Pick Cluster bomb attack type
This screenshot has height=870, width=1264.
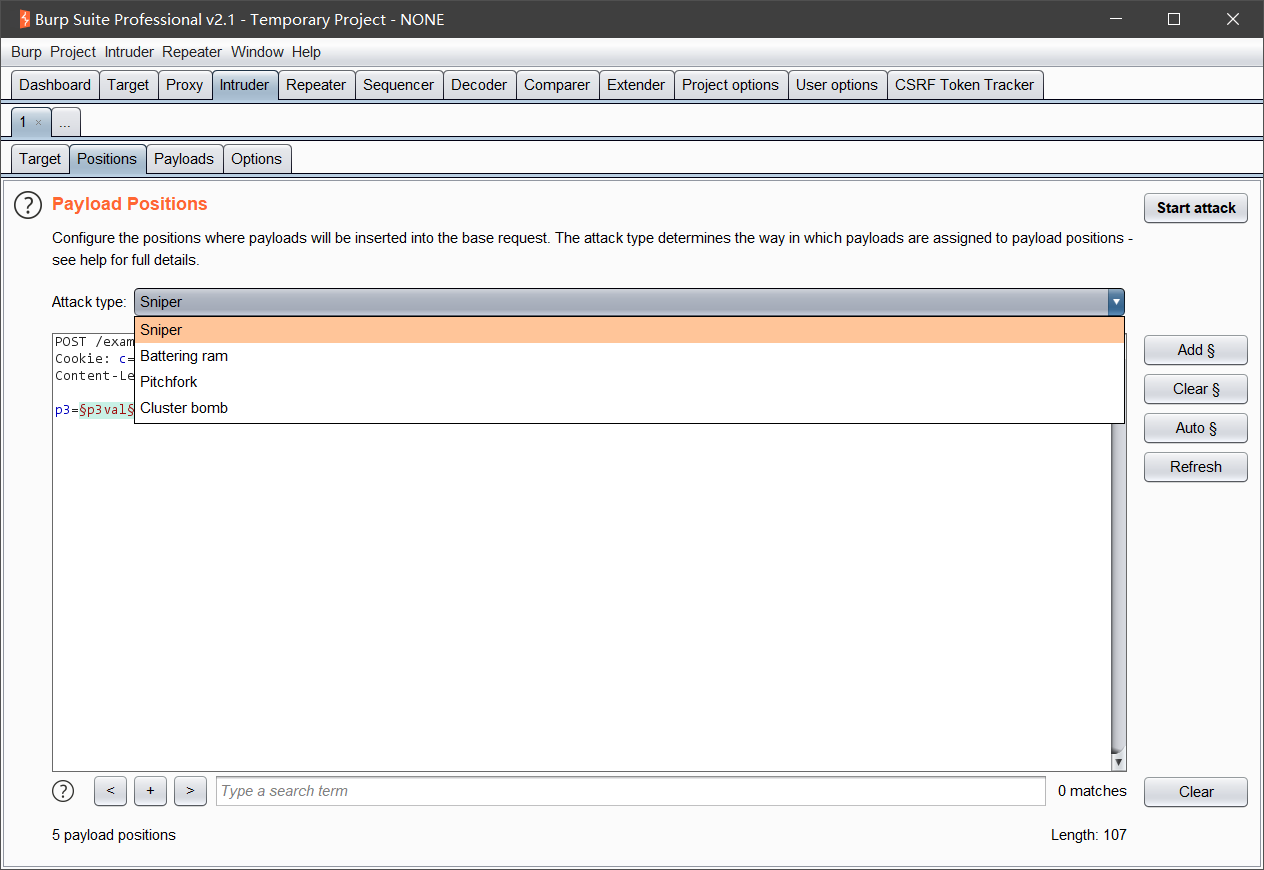(x=184, y=408)
